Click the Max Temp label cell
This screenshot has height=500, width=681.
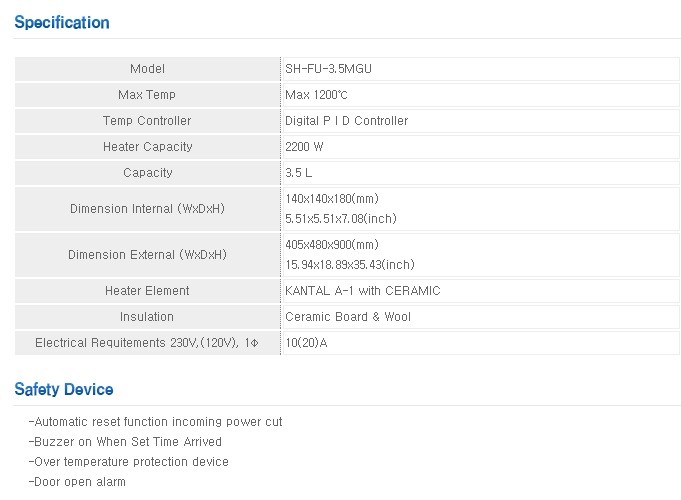pos(147,95)
